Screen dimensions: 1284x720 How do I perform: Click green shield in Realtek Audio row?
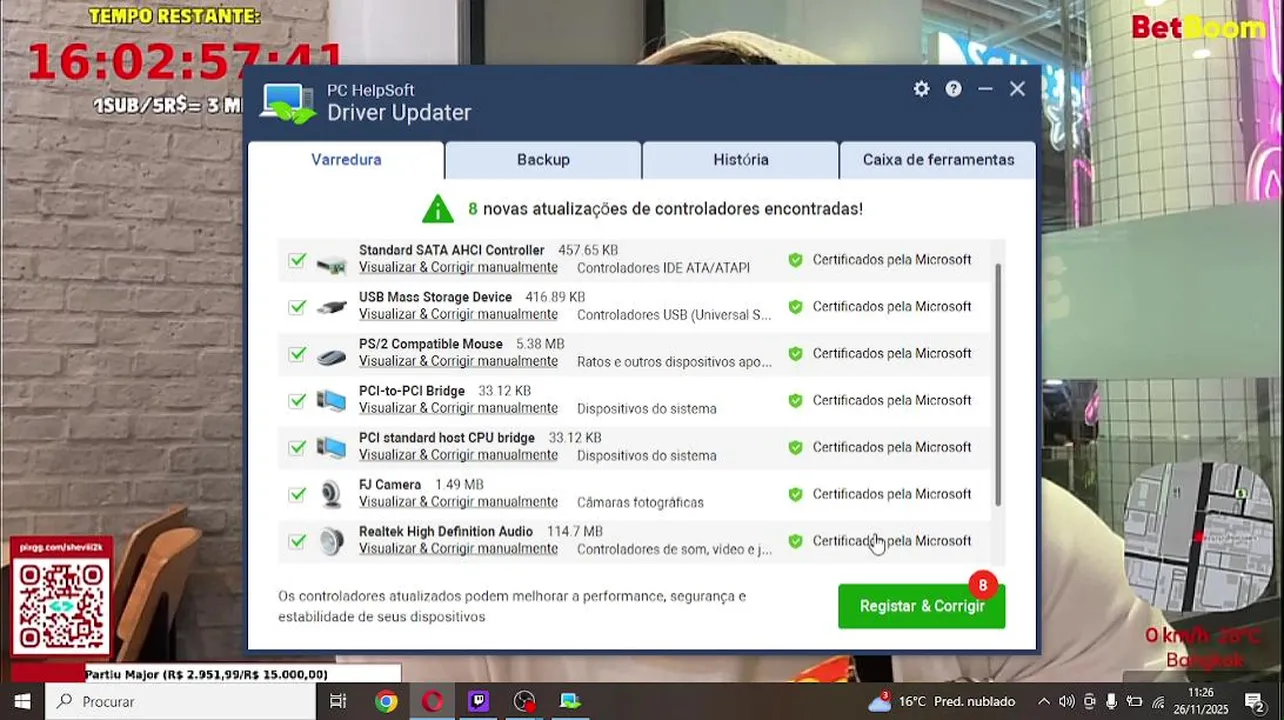pyautogui.click(x=795, y=541)
